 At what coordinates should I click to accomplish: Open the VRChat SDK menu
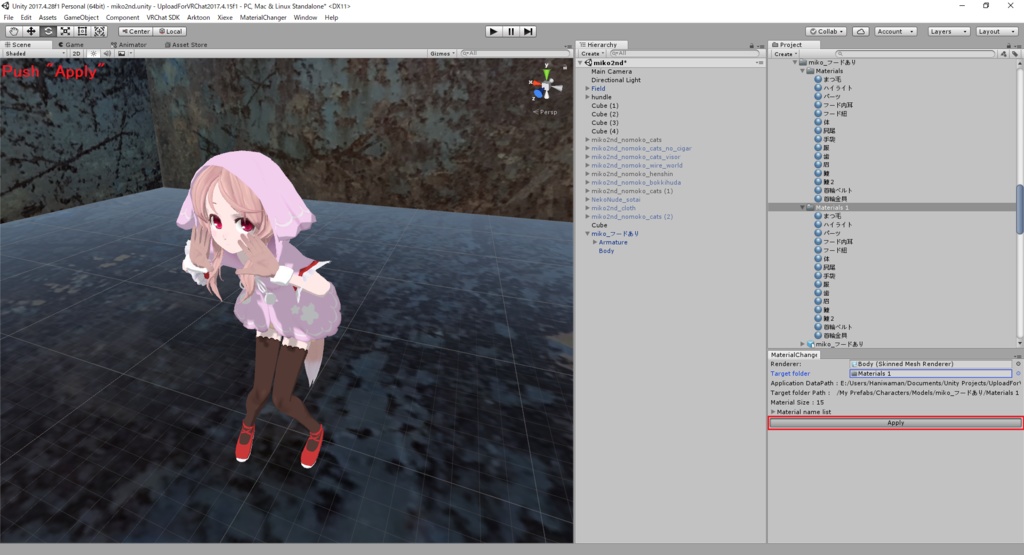coord(163,18)
